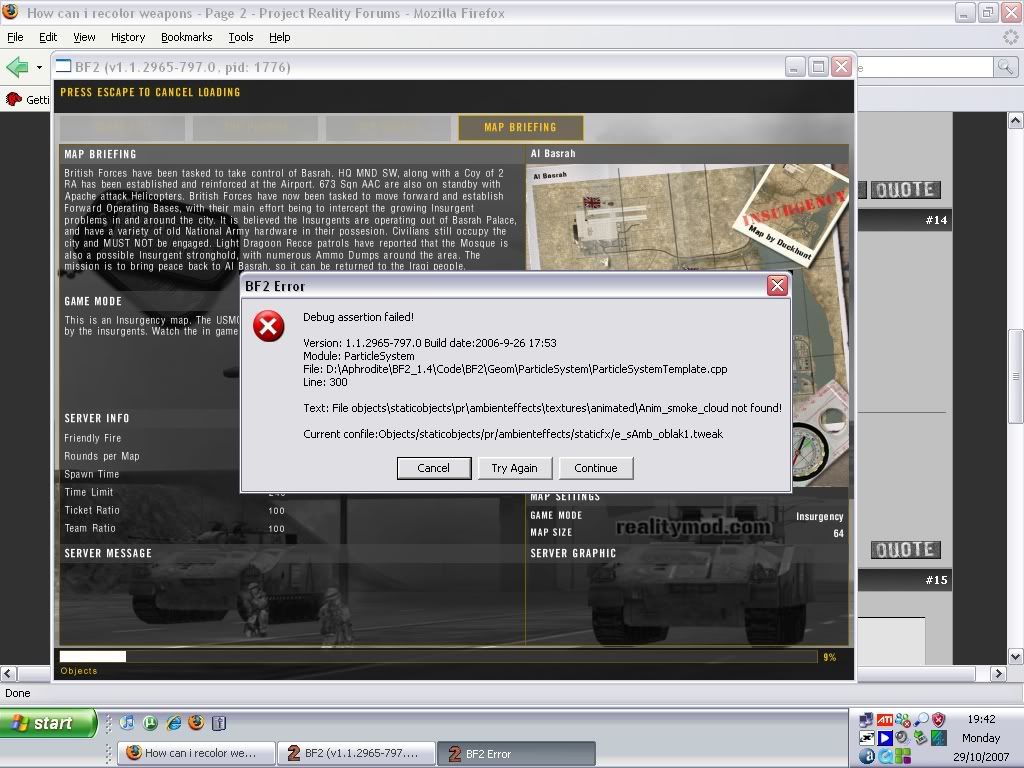Screen dimensions: 1024x768
Task: Select the MAP BRIEFING tab
Action: 520,128
